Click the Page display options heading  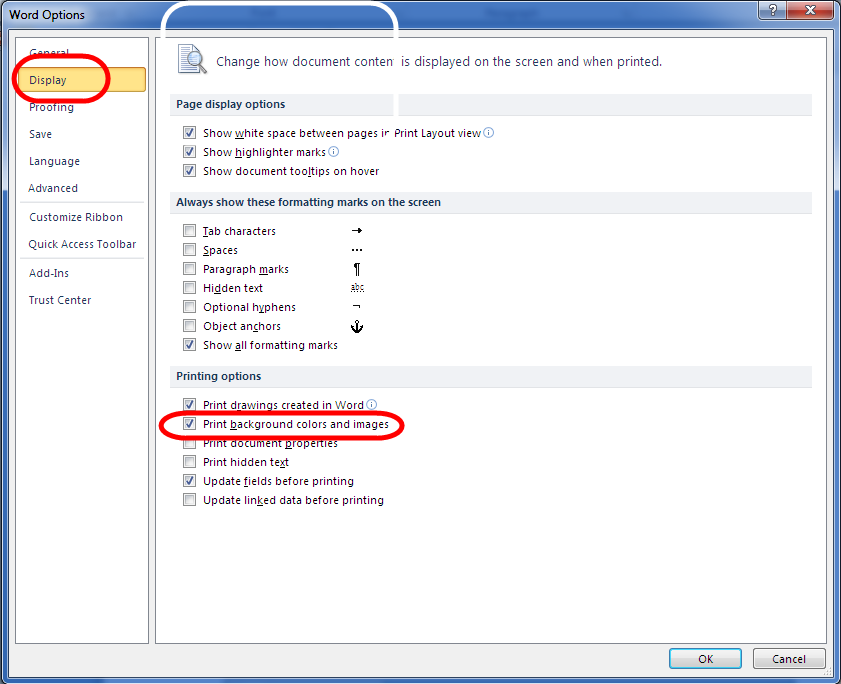(x=231, y=104)
